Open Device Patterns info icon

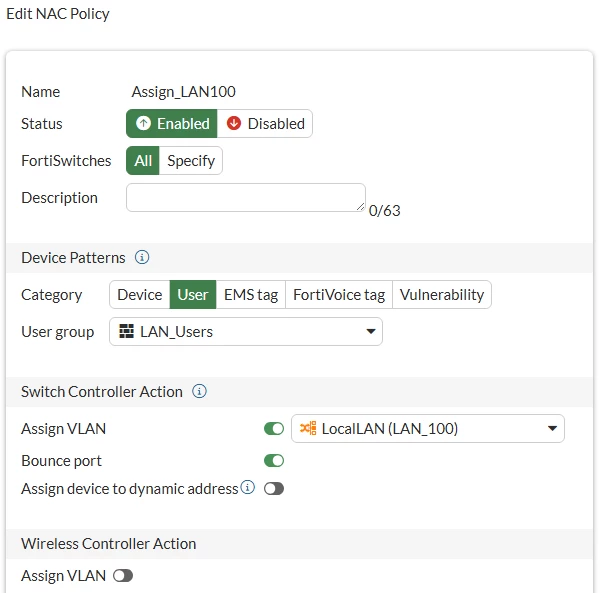(142, 257)
